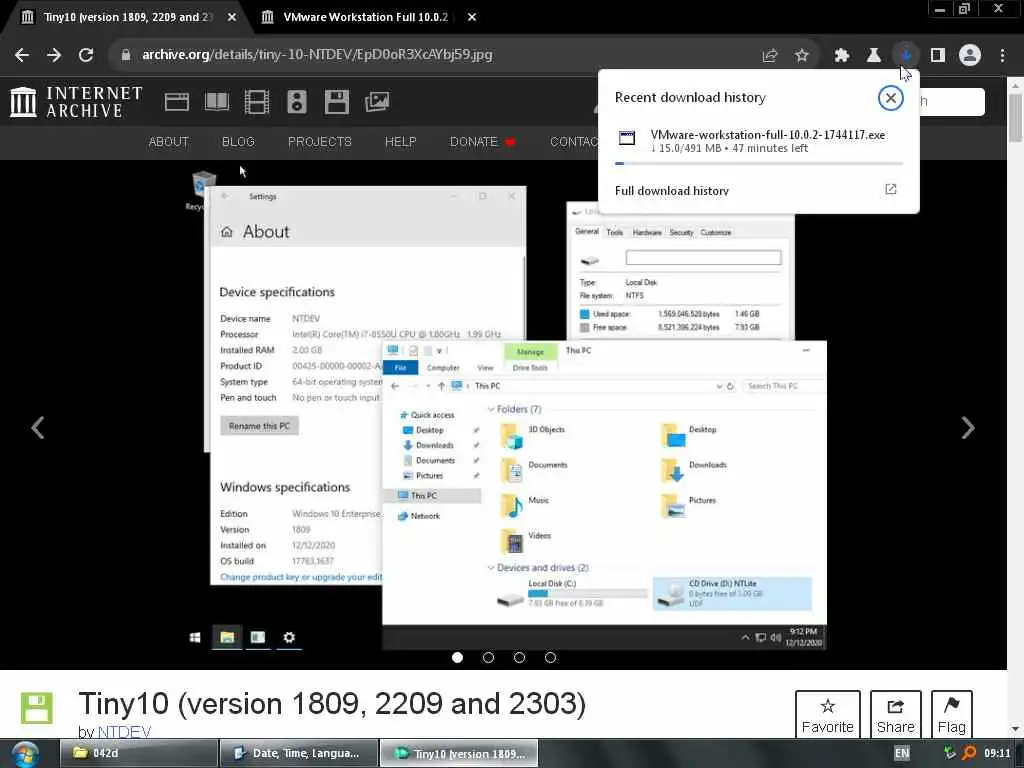Open the Software floppy icon
Image resolution: width=1024 pixels, height=768 pixels.
[337, 102]
